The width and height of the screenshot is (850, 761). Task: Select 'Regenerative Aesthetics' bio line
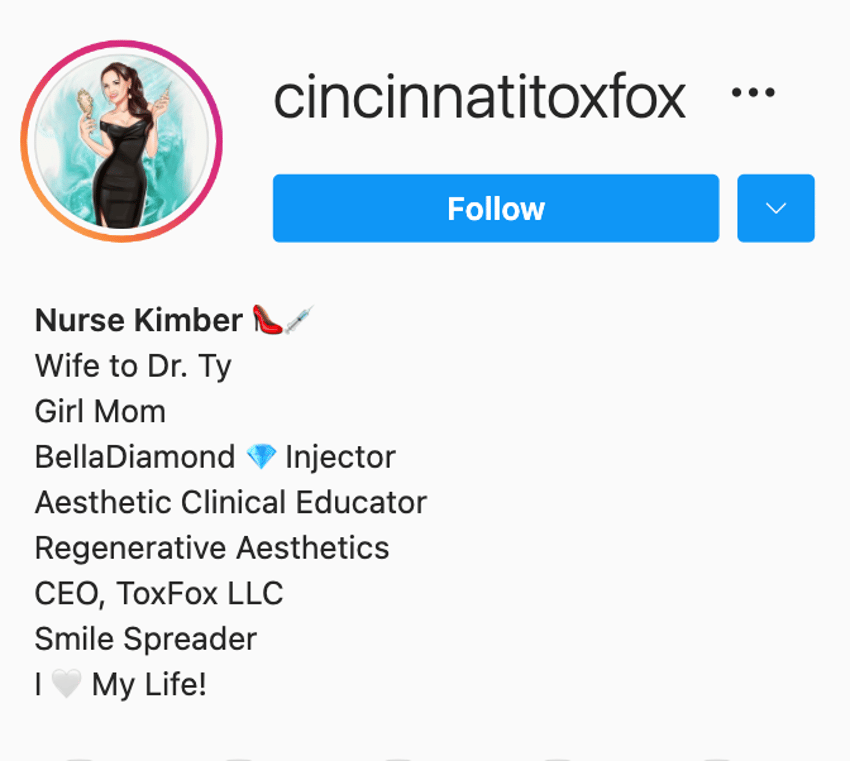(x=212, y=548)
